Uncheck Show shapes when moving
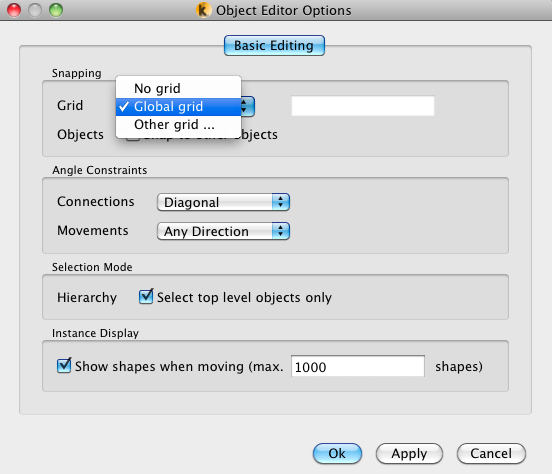This screenshot has width=552, height=474. [x=64, y=366]
